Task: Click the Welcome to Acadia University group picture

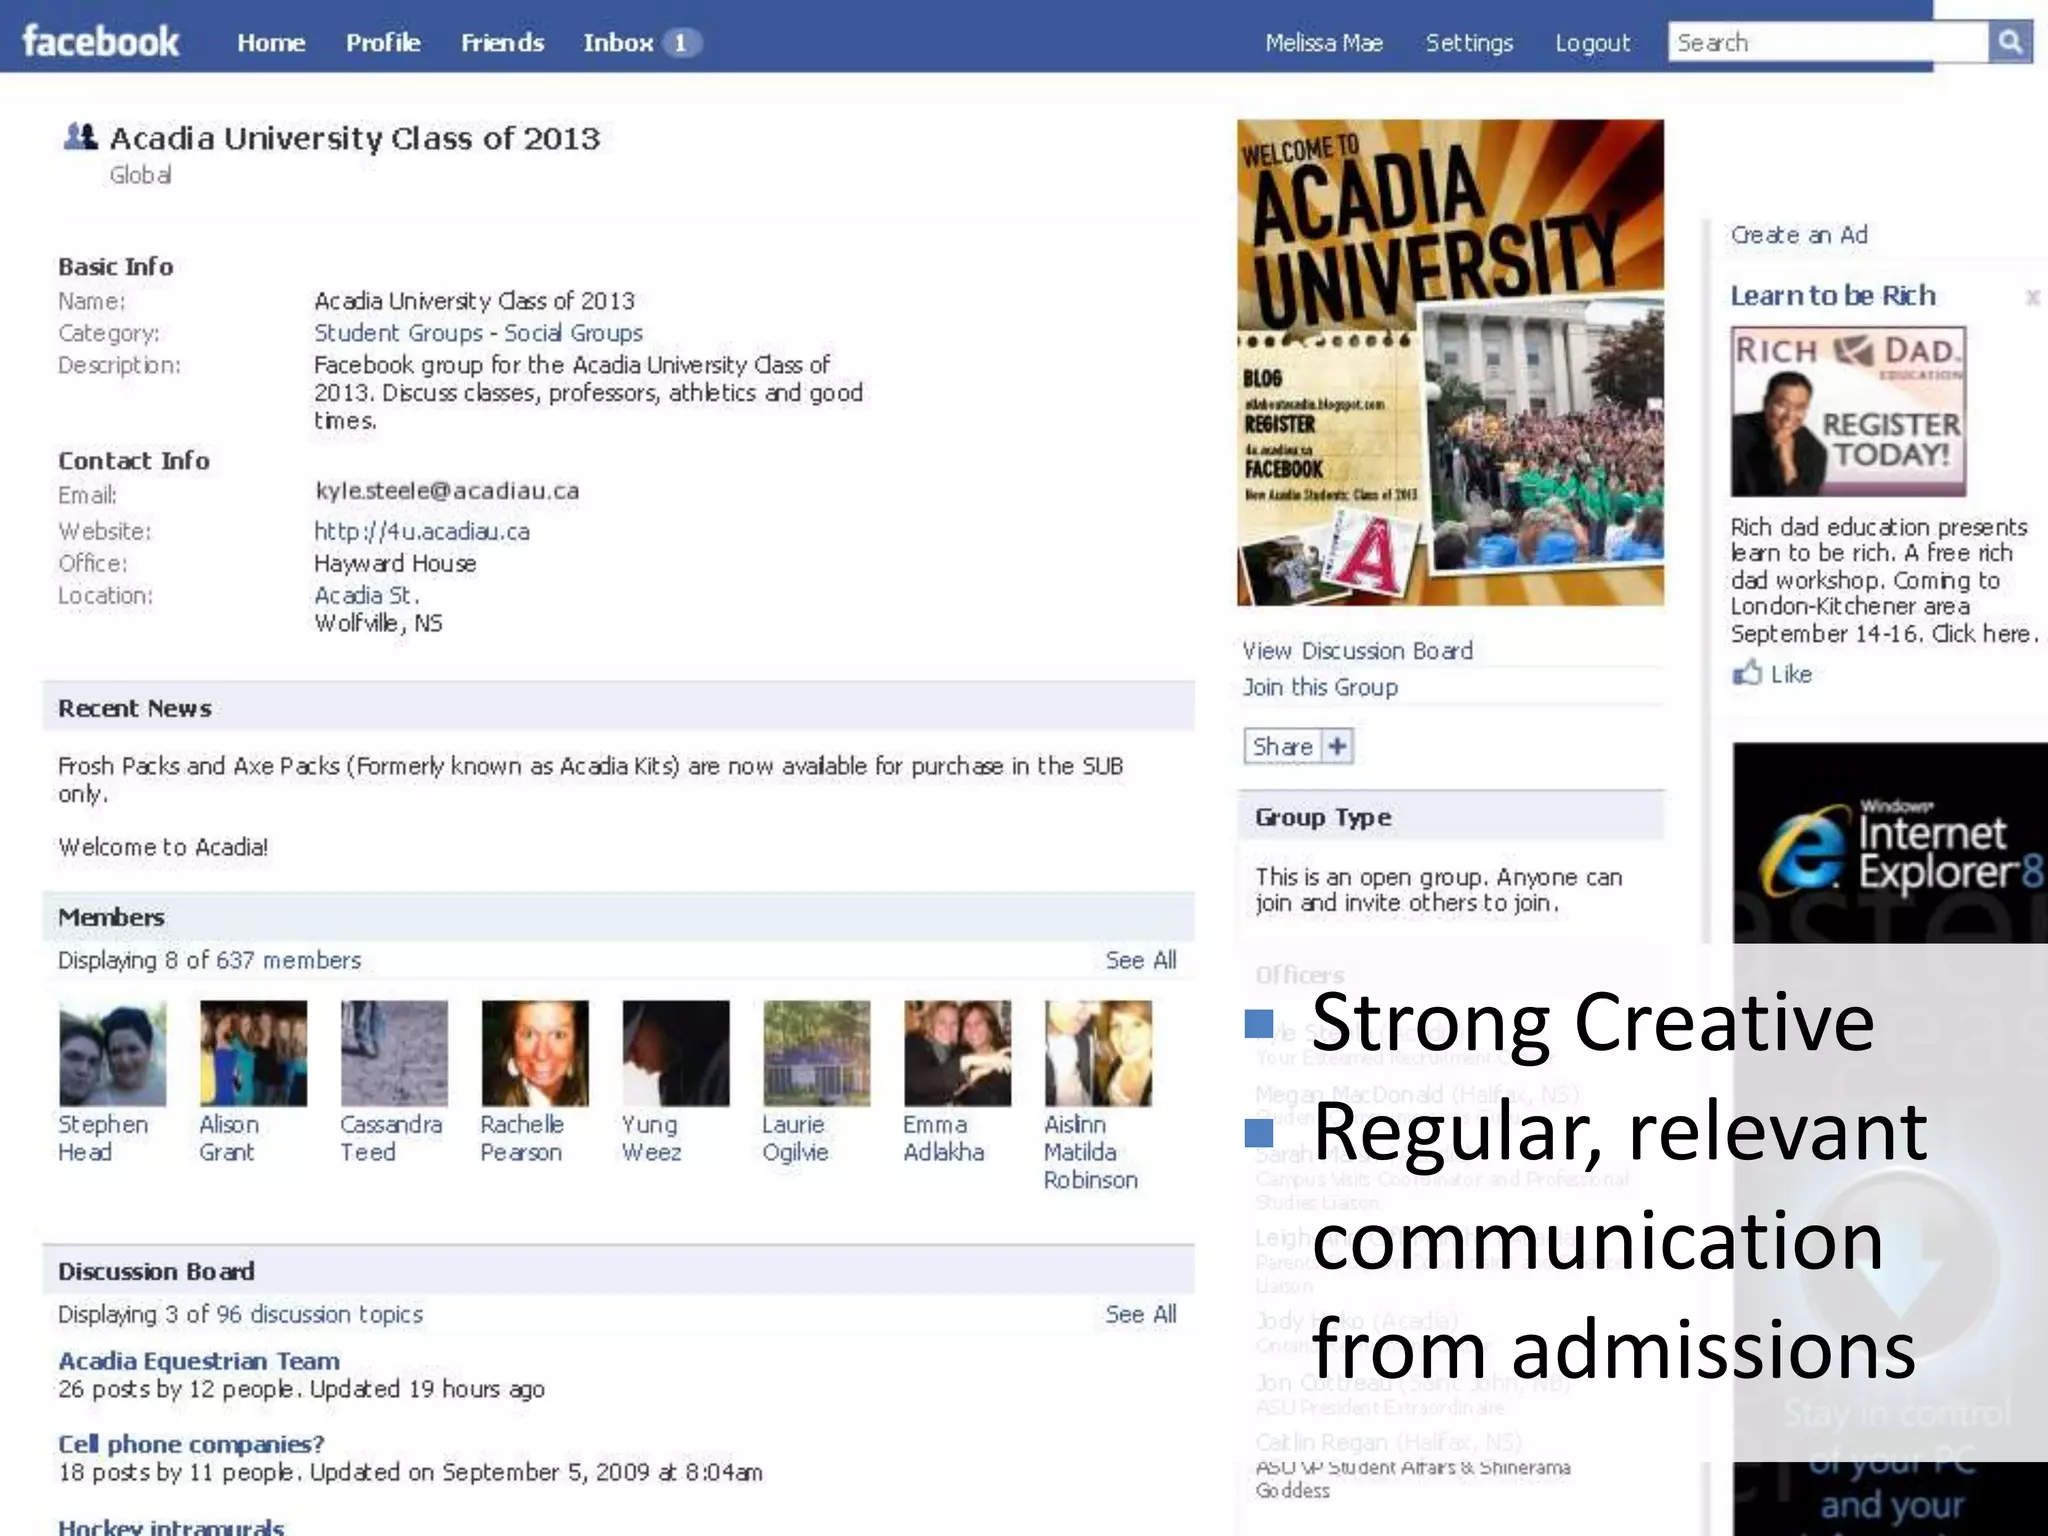Action: click(1450, 362)
